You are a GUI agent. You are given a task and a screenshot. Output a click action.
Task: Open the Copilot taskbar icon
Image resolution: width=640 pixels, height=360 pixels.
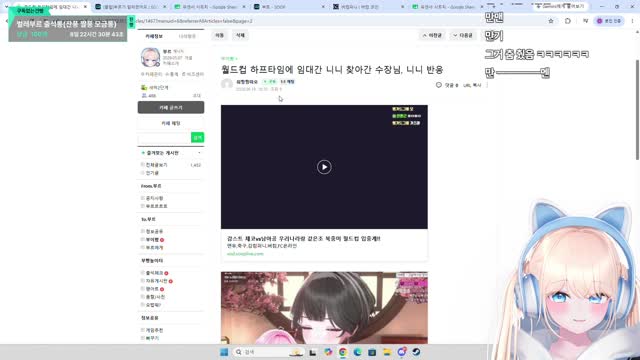point(328,352)
